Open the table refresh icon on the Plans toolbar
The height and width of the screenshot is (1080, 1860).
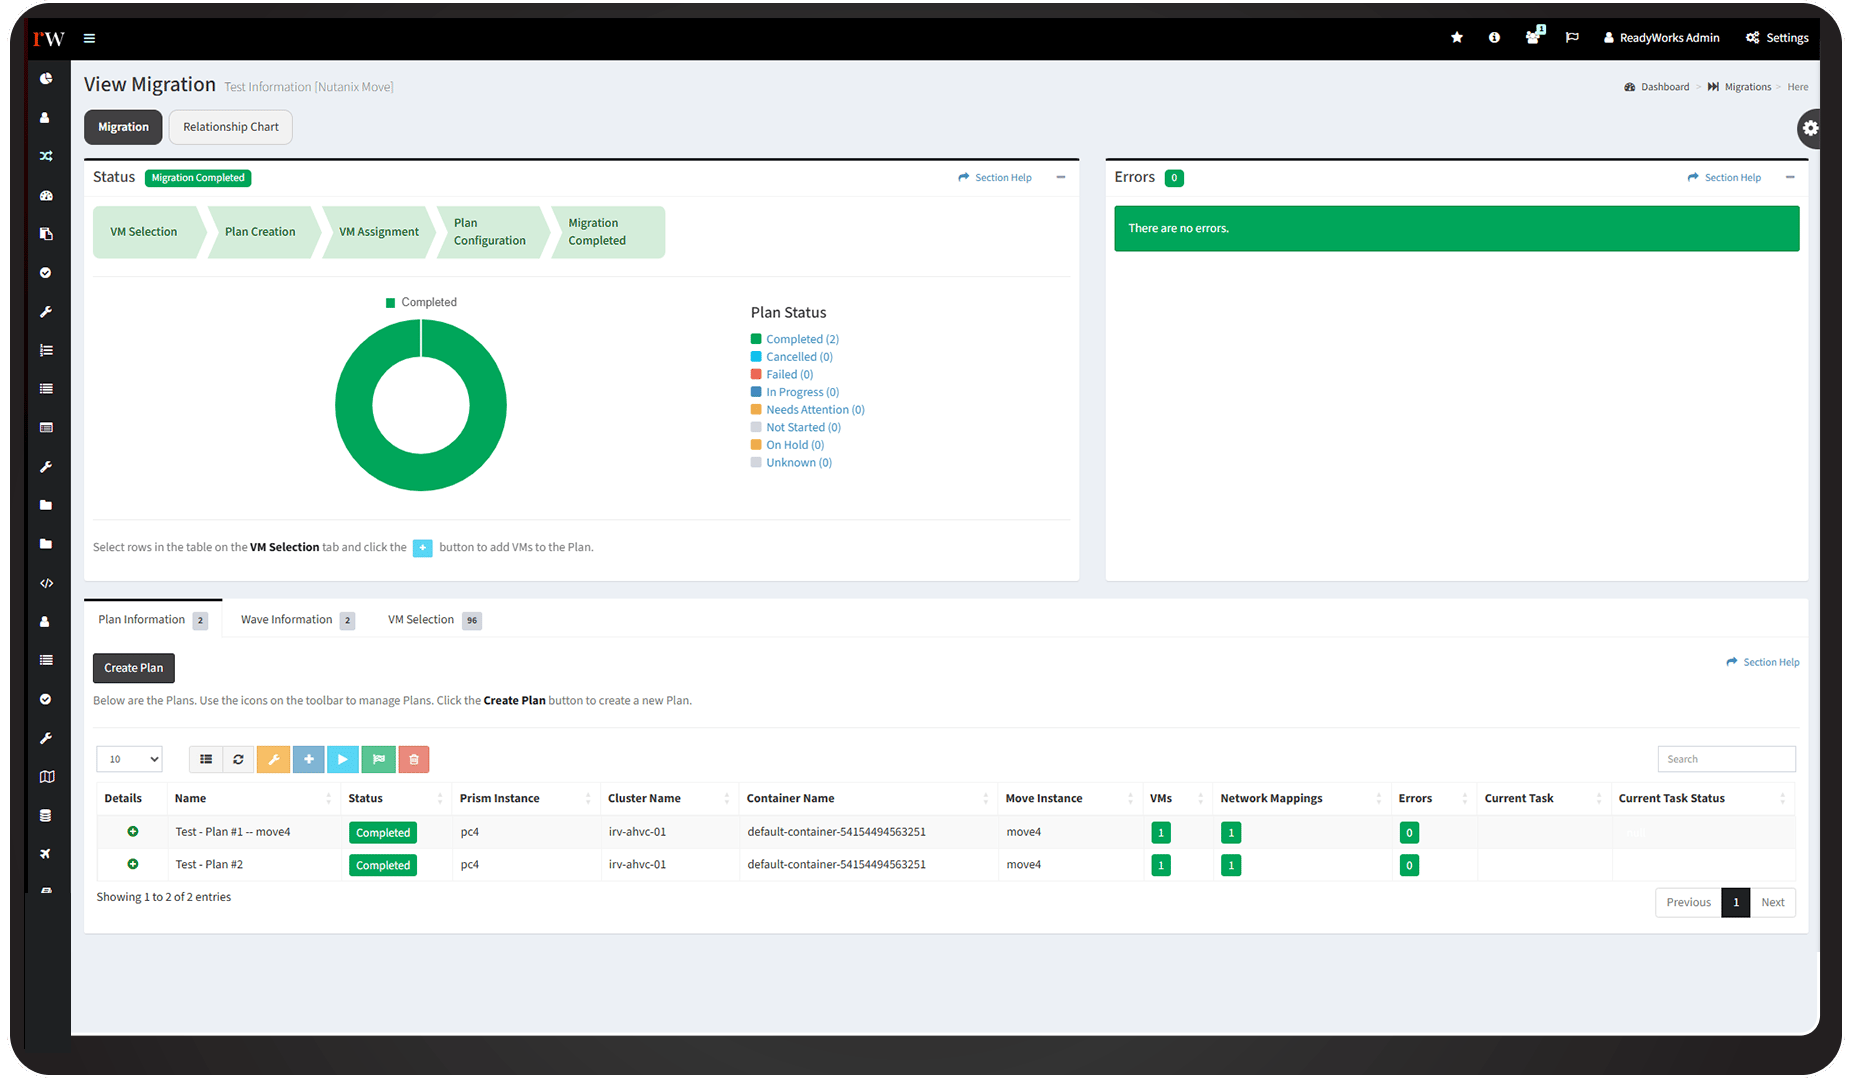(x=239, y=759)
